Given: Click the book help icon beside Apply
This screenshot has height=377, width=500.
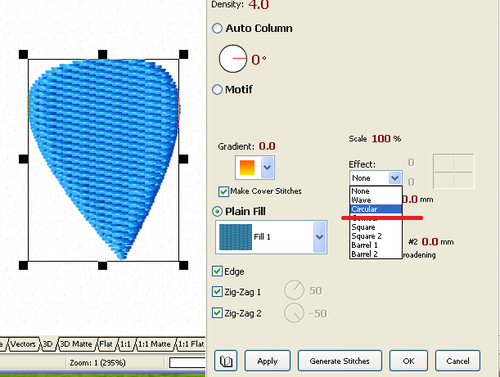Looking at the screenshot, I should click(x=226, y=361).
